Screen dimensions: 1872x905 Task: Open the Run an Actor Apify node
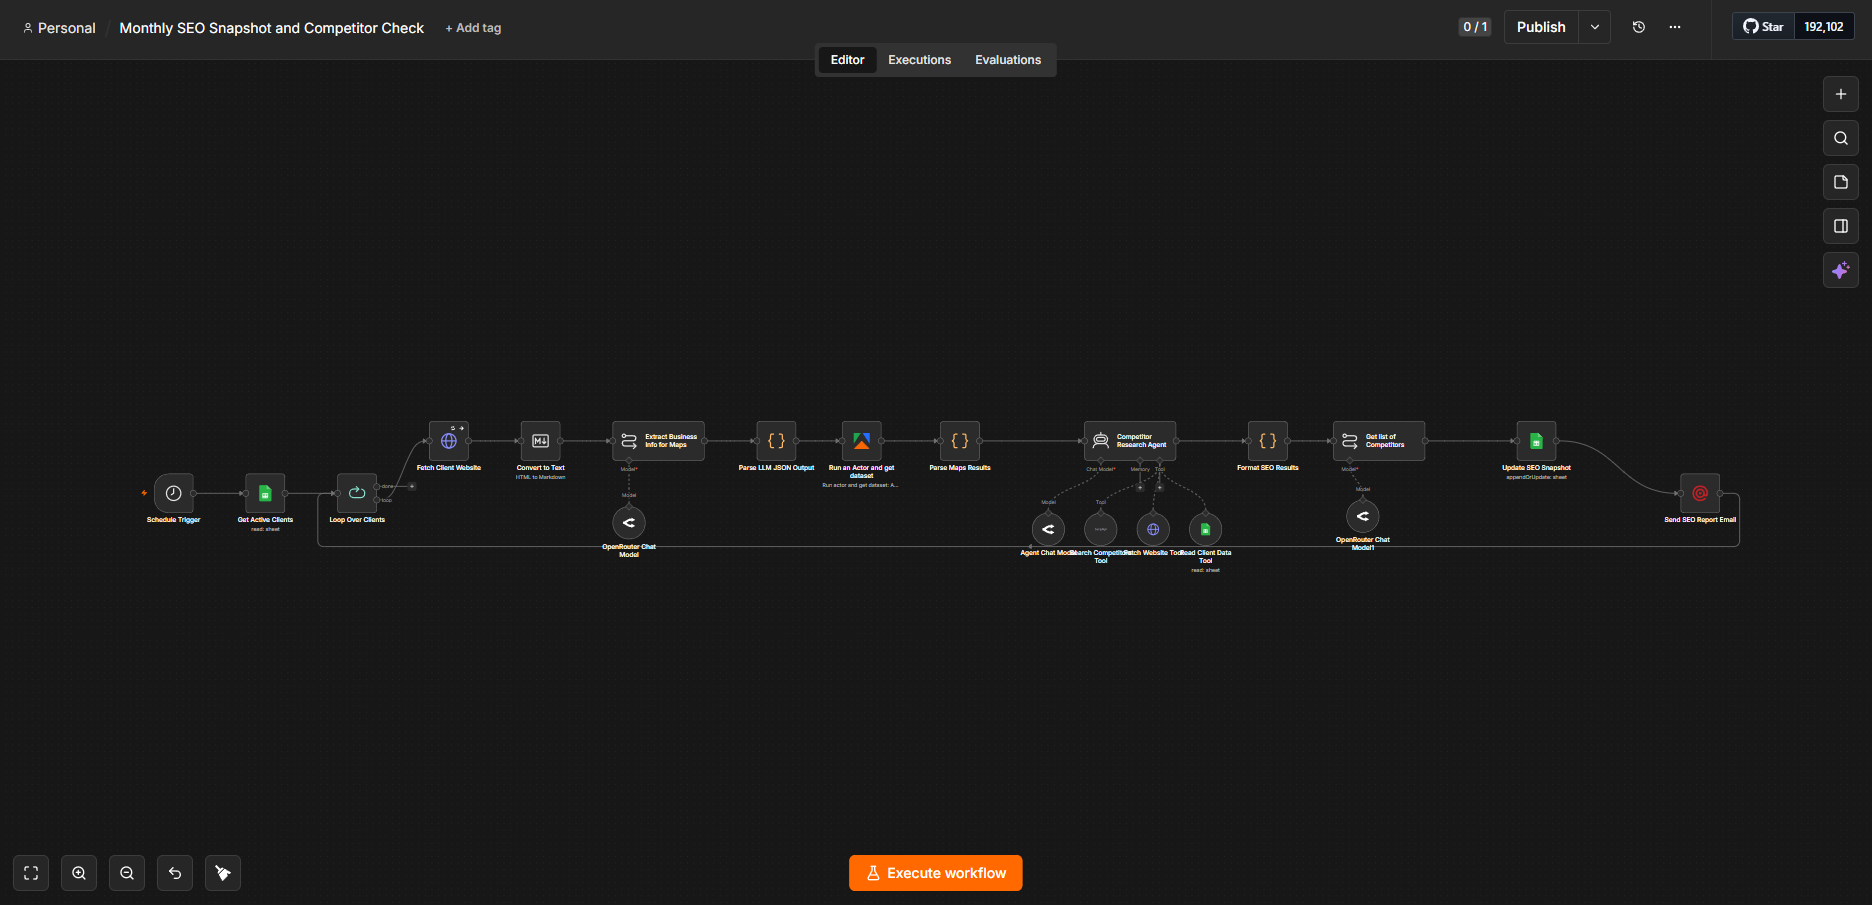pos(861,441)
